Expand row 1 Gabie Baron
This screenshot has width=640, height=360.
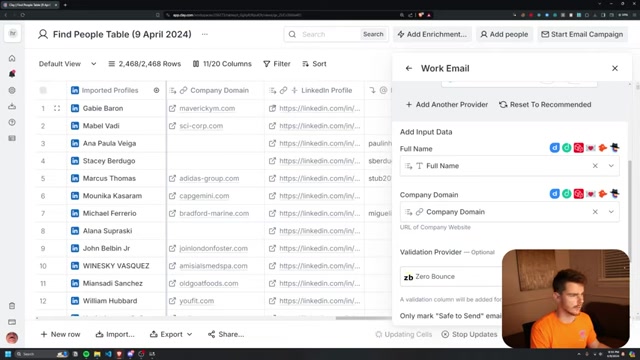click(x=57, y=108)
